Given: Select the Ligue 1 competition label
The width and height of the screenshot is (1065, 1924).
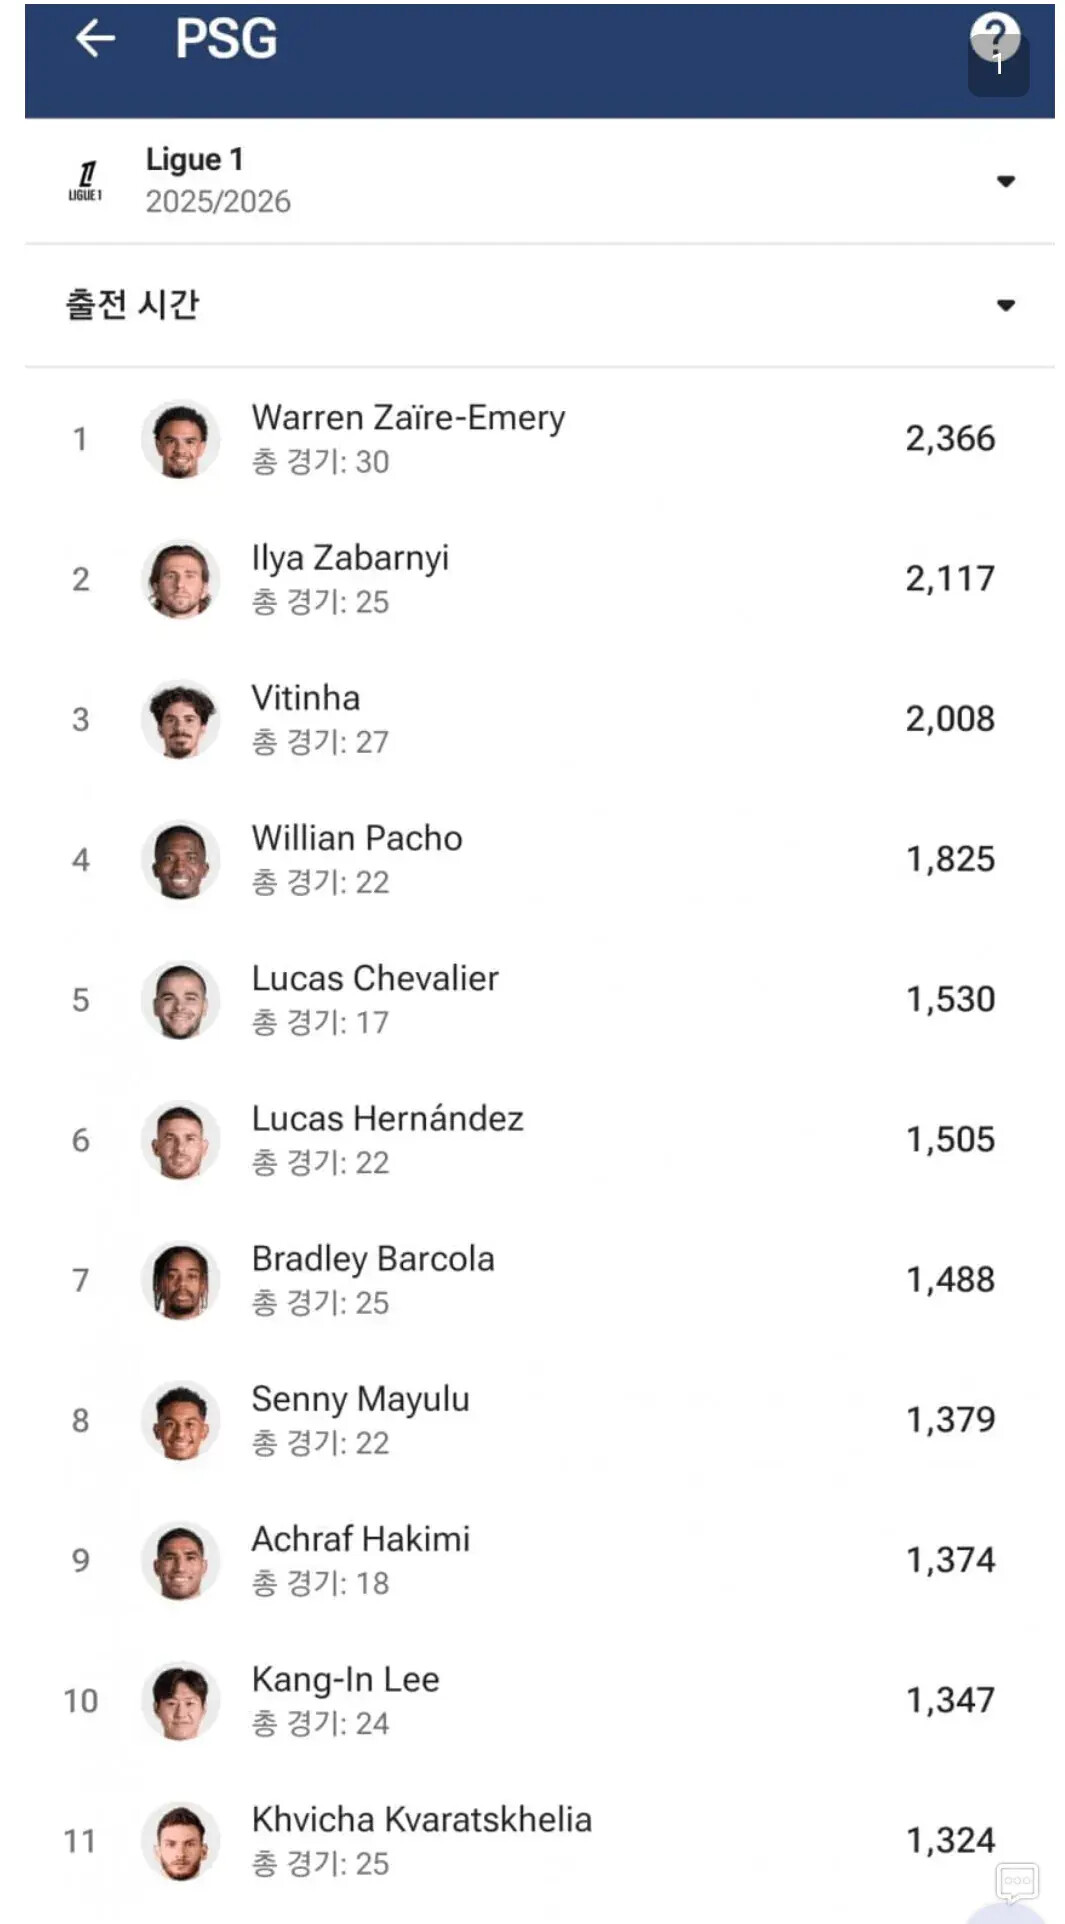Looking at the screenshot, I should point(194,159).
